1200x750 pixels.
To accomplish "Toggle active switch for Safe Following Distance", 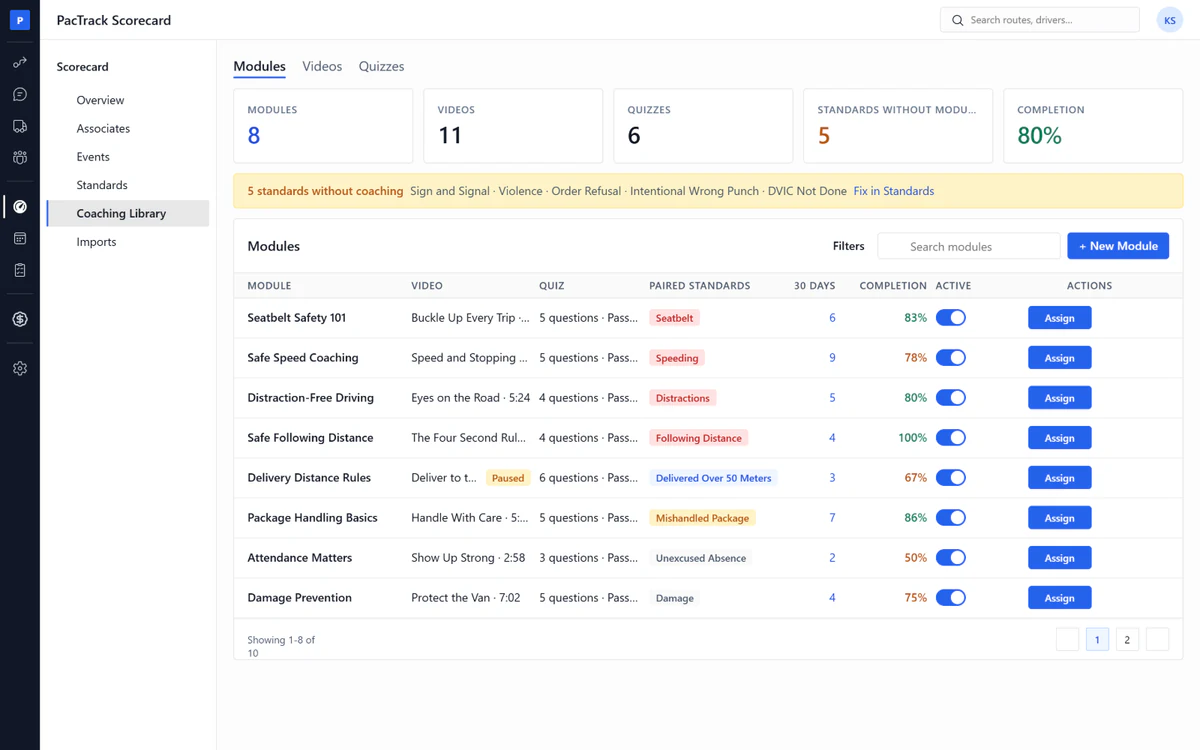I will (x=951, y=438).
